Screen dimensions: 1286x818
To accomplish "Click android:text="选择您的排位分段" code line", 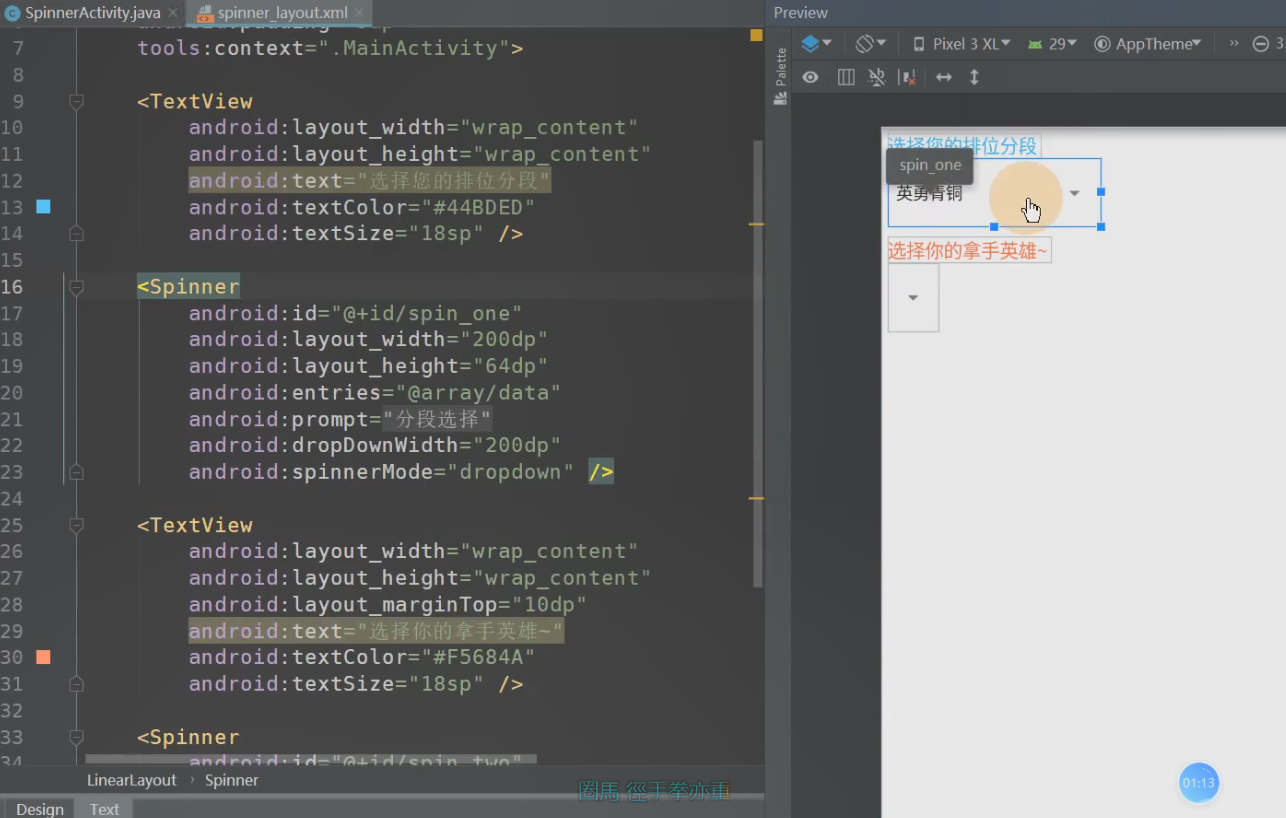I will [369, 181].
